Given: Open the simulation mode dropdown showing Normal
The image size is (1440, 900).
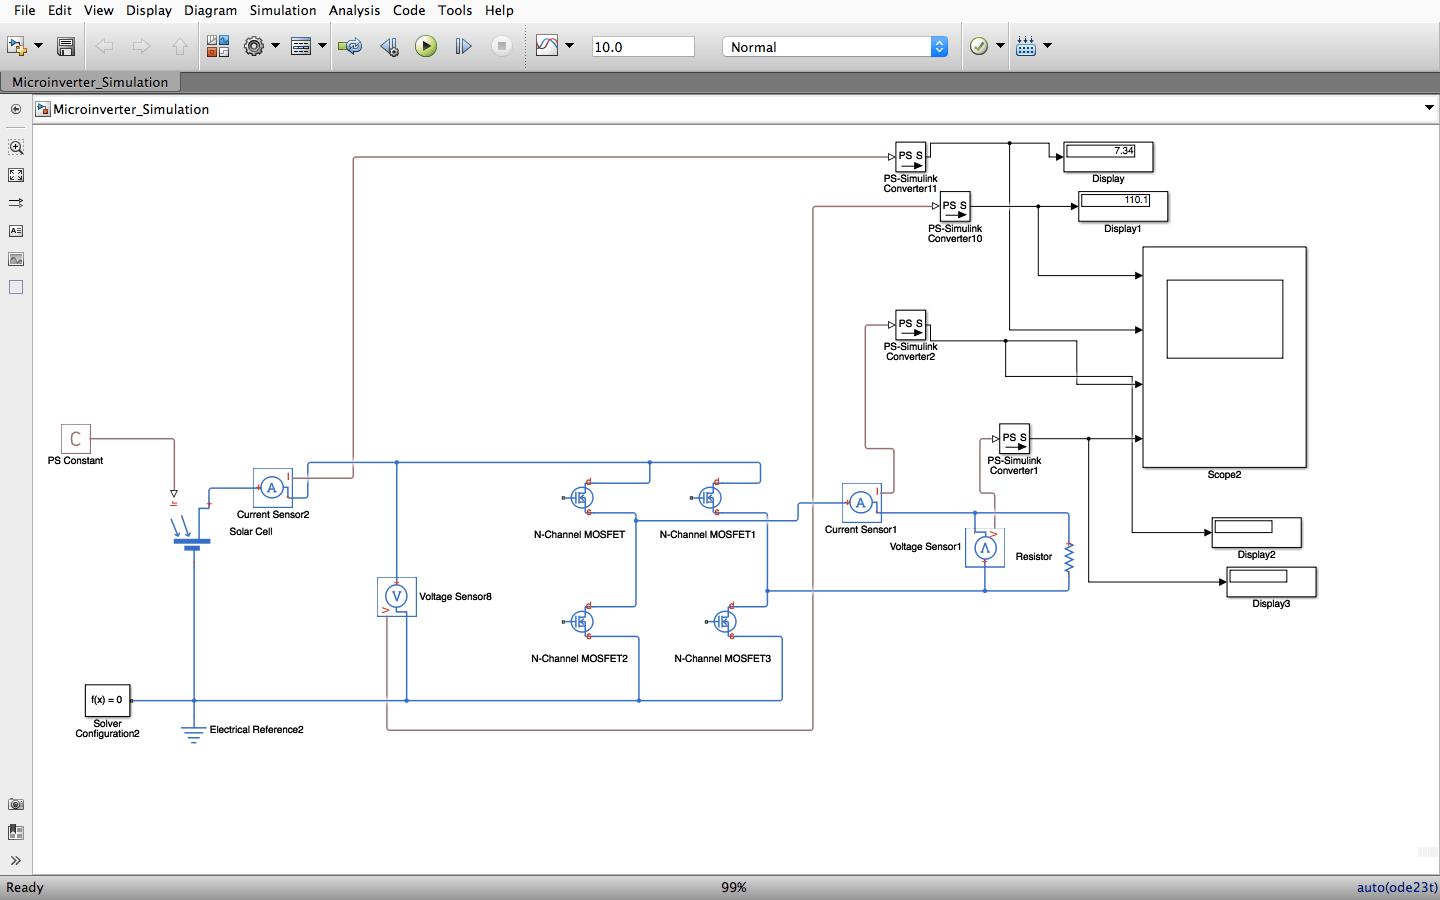Looking at the screenshot, I should 835,46.
